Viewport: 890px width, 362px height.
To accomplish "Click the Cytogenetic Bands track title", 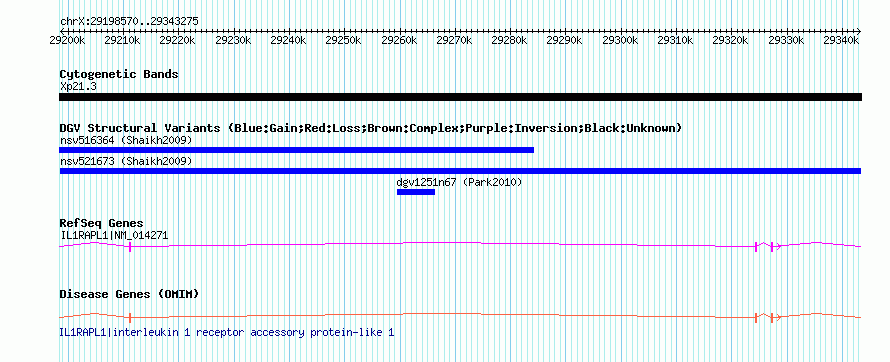I will [119, 74].
